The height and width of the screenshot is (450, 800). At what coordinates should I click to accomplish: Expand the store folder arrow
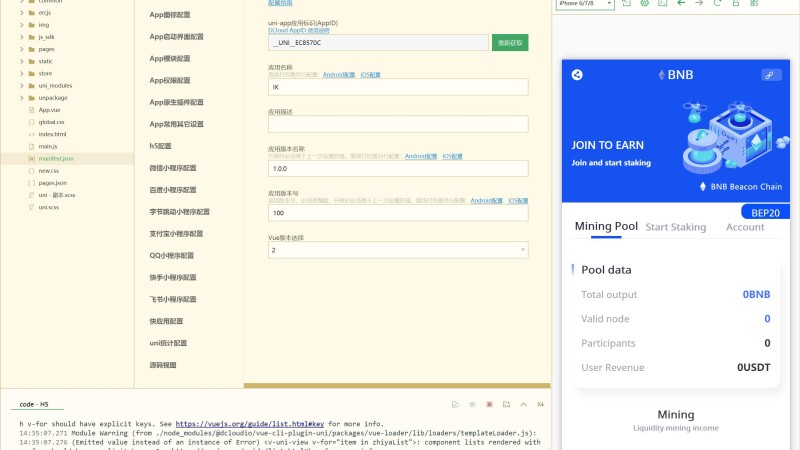click(21, 73)
